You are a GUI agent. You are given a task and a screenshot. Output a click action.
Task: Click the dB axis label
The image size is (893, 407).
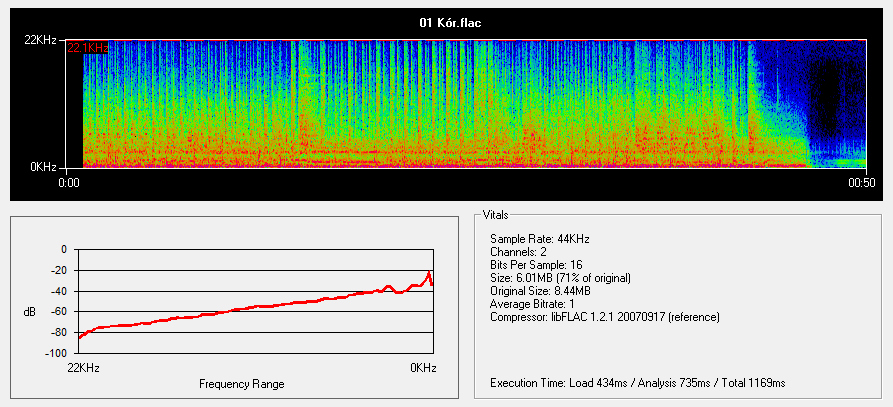pos(29,312)
